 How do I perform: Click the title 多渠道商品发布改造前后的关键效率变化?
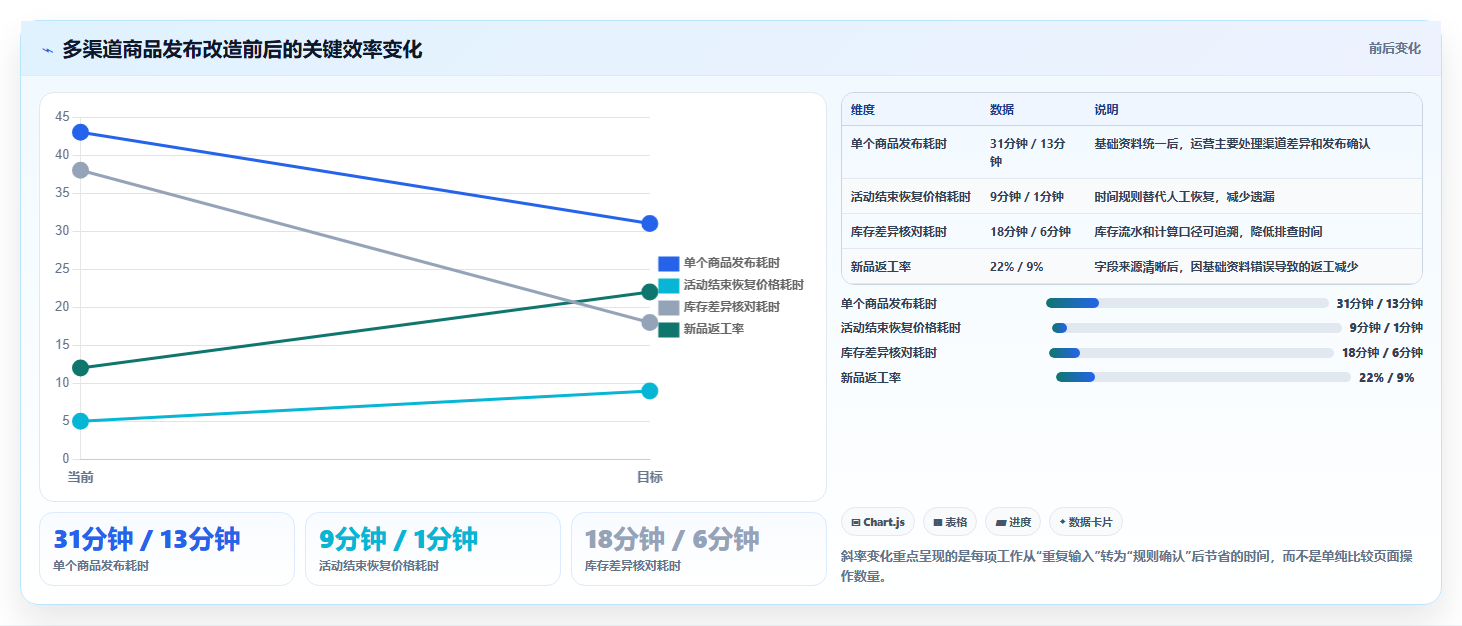(242, 49)
